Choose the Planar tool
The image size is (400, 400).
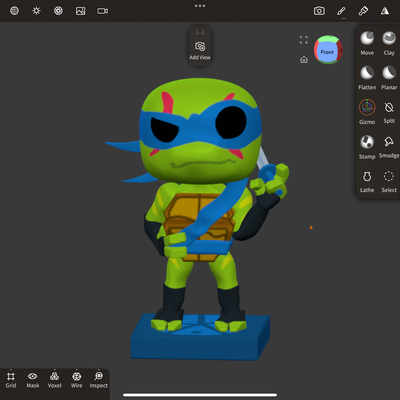[x=389, y=78]
